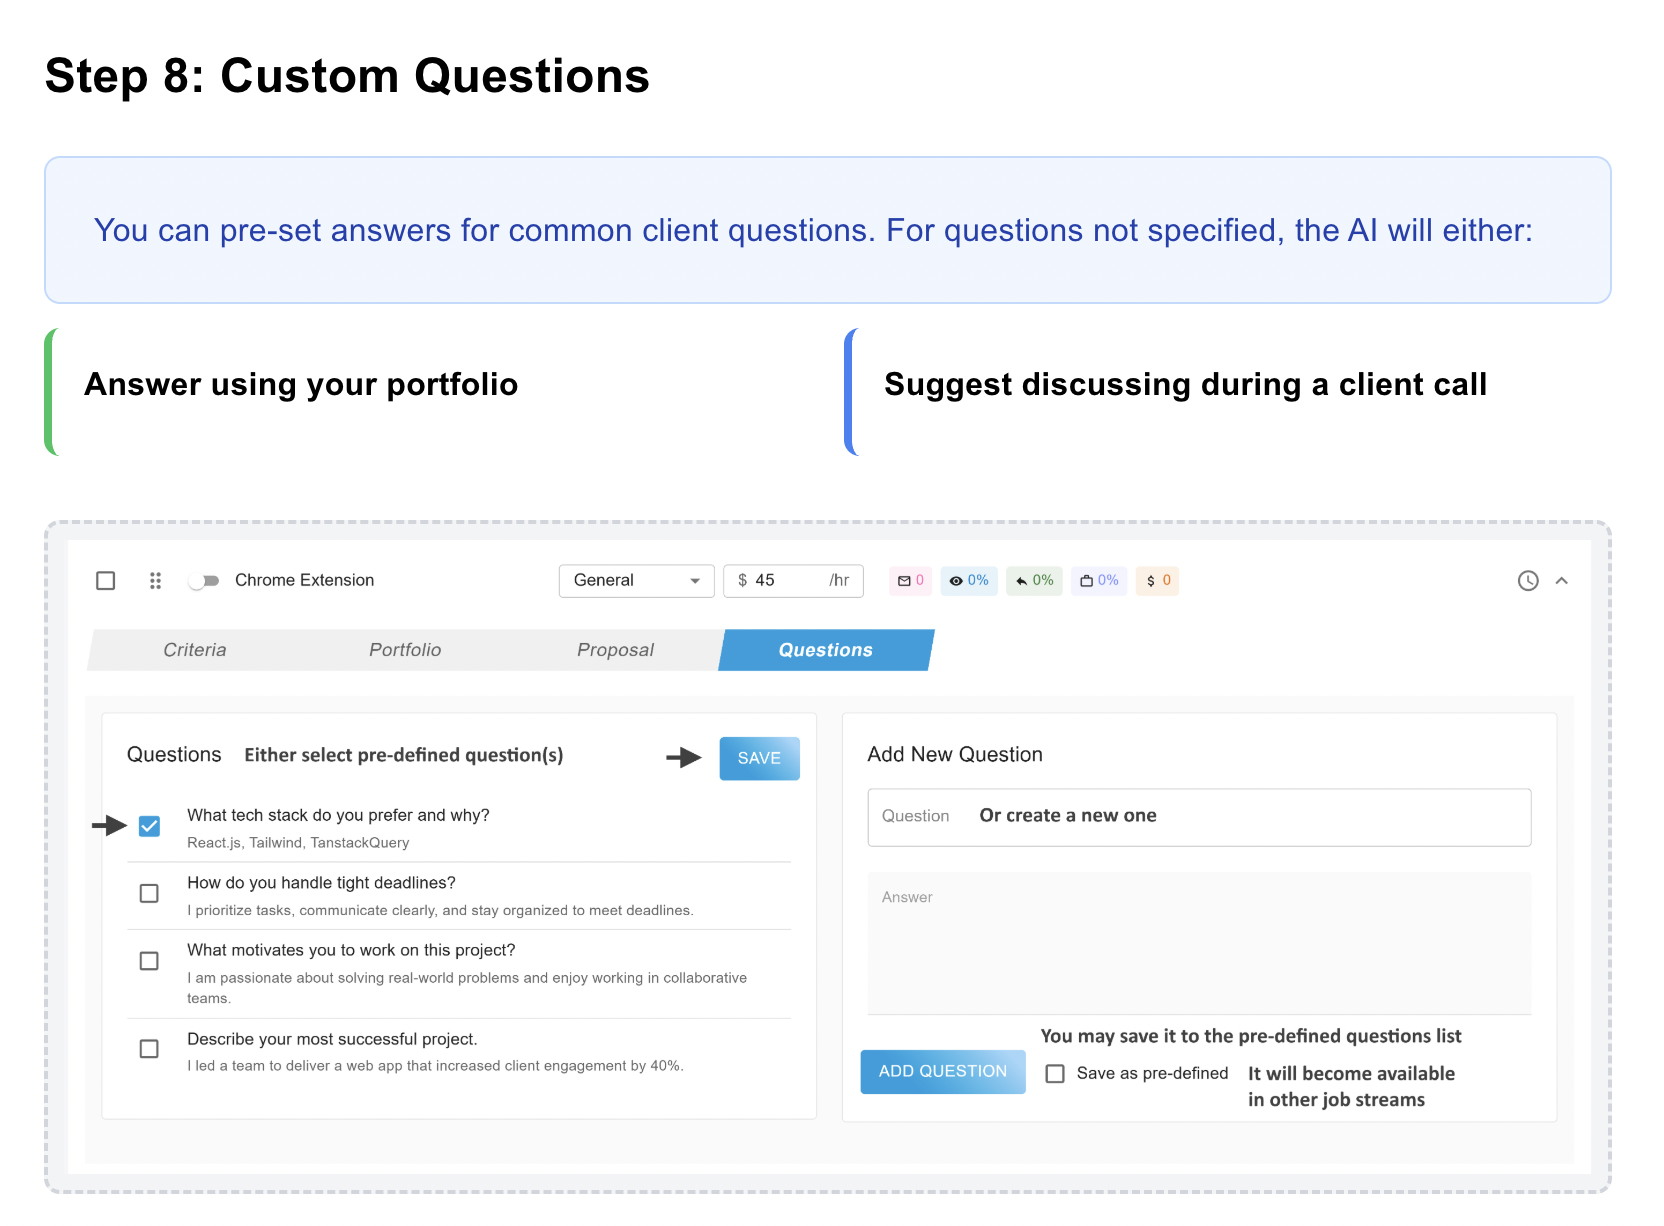
Task: Open the General category dropdown
Action: 636,580
